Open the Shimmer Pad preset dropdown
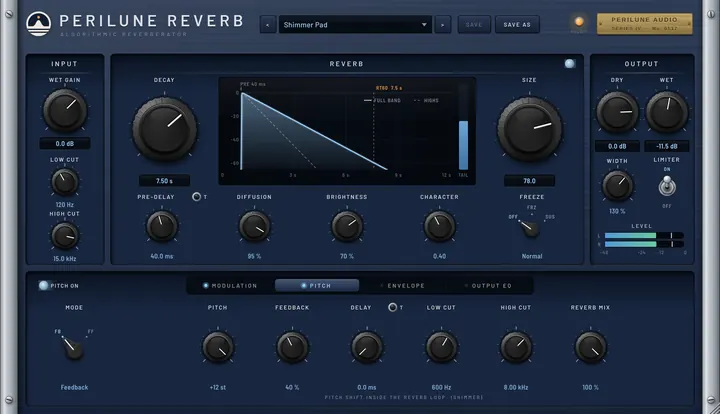The width and height of the screenshot is (720, 414). 355,25
